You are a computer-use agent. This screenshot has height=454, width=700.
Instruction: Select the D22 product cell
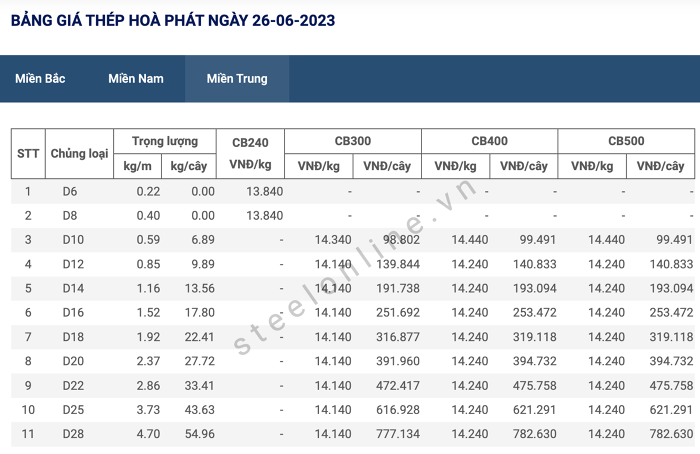click(73, 386)
